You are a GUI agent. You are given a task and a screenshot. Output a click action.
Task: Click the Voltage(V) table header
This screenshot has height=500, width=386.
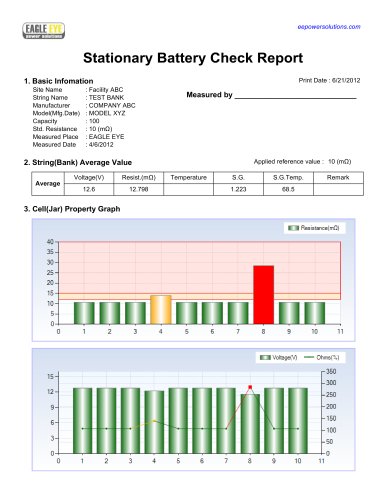pos(89,178)
